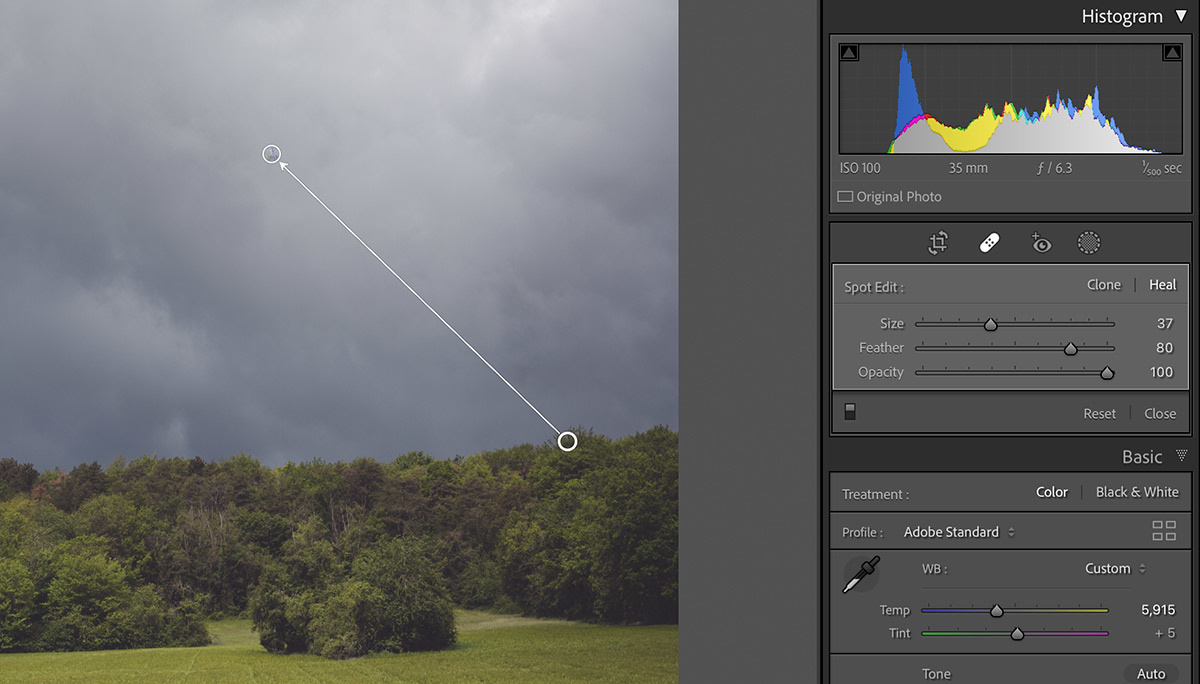Click the Temp value 5,915
The image size is (1200, 684).
click(1157, 610)
